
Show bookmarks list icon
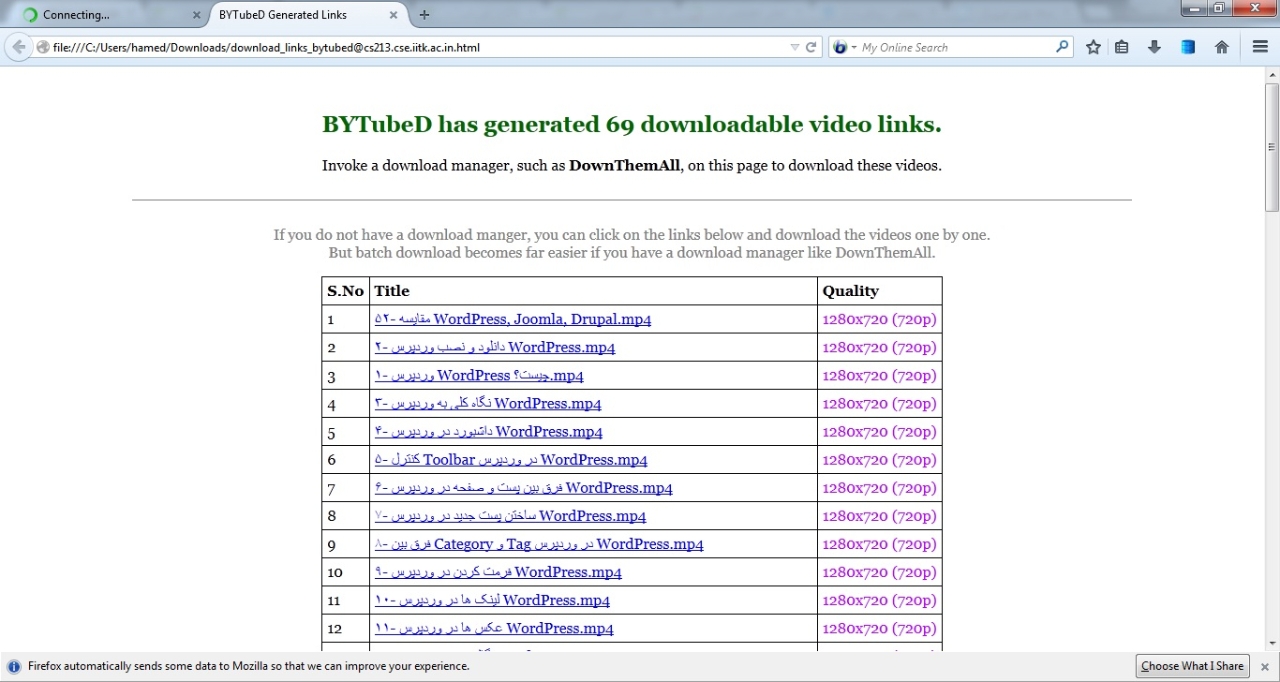point(1122,47)
